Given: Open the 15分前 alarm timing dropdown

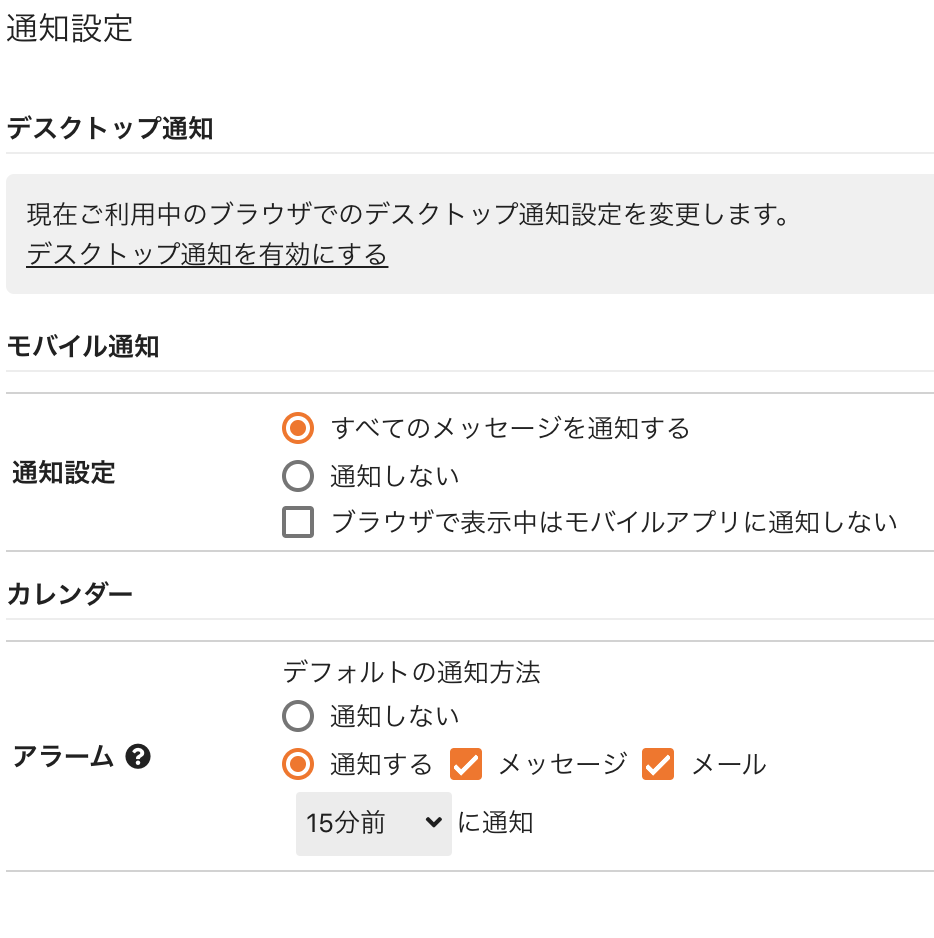Looking at the screenshot, I should click(374, 824).
